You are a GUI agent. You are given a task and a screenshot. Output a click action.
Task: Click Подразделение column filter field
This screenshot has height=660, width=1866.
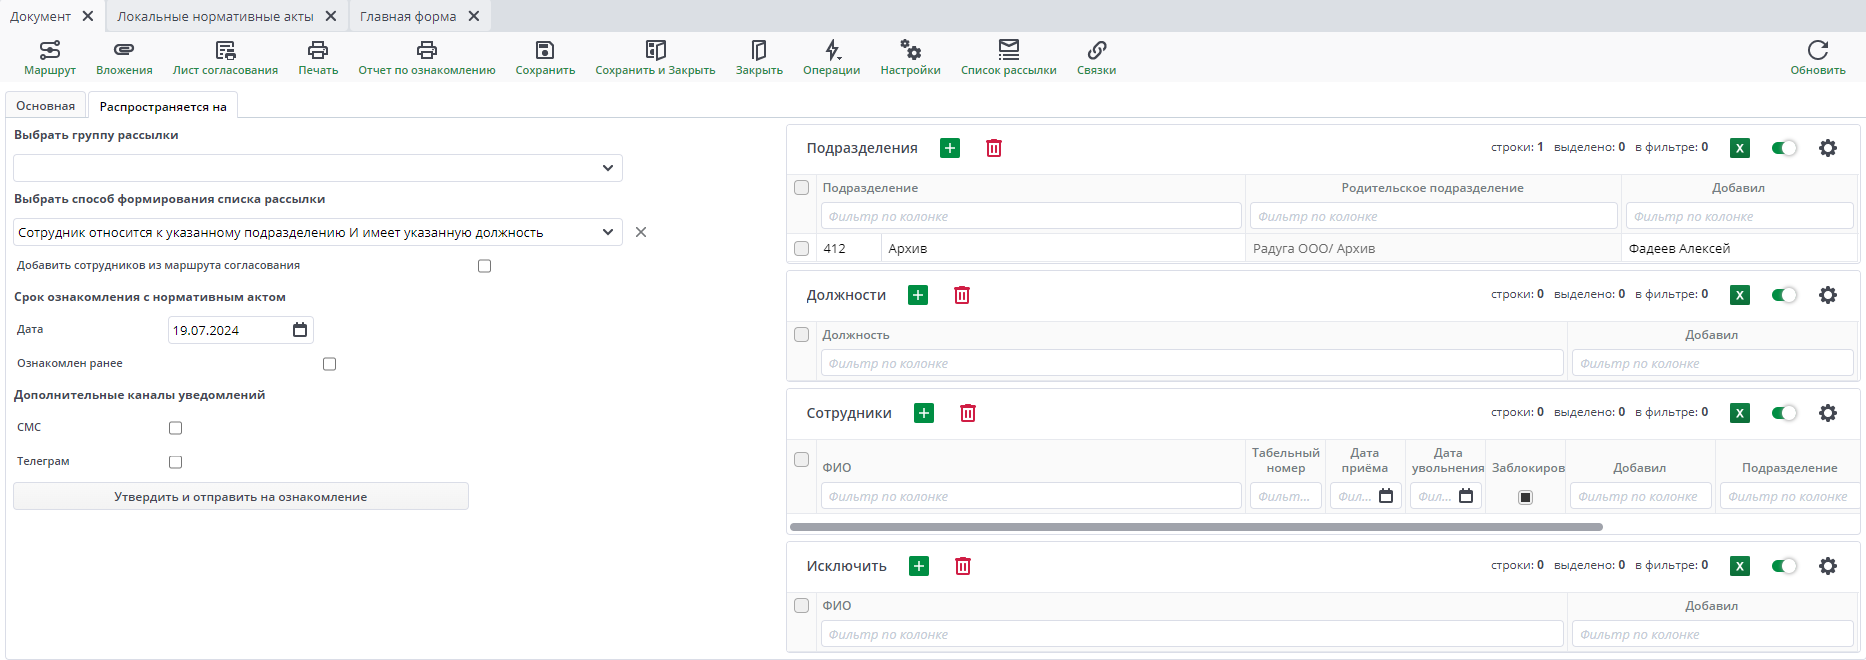[x=1031, y=216]
